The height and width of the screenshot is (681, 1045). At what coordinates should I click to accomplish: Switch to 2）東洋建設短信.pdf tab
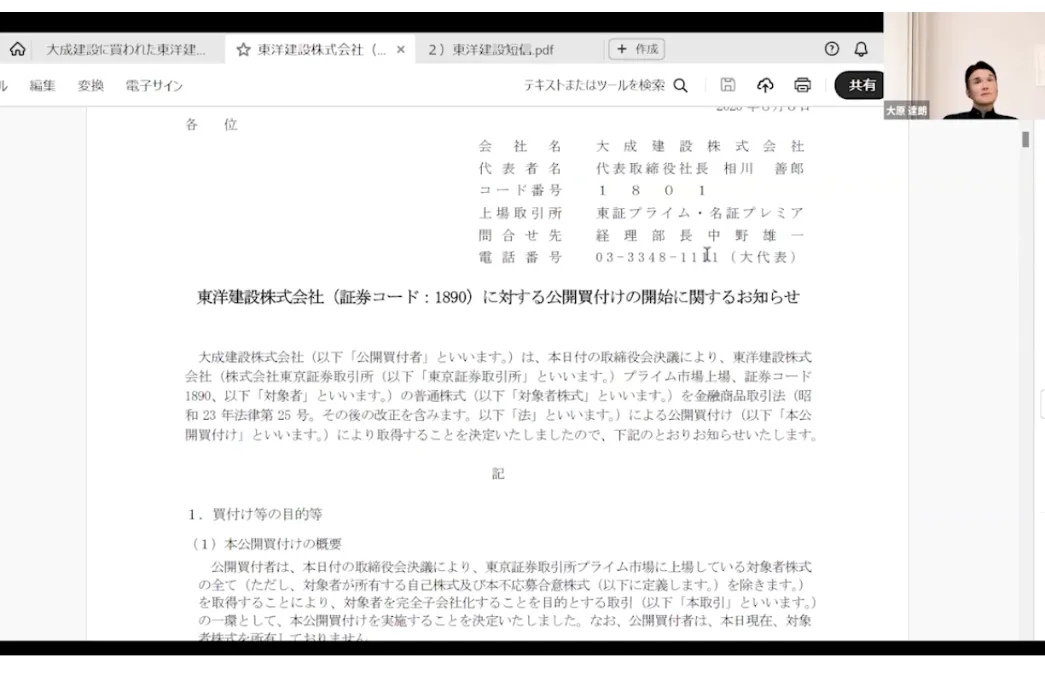click(490, 49)
